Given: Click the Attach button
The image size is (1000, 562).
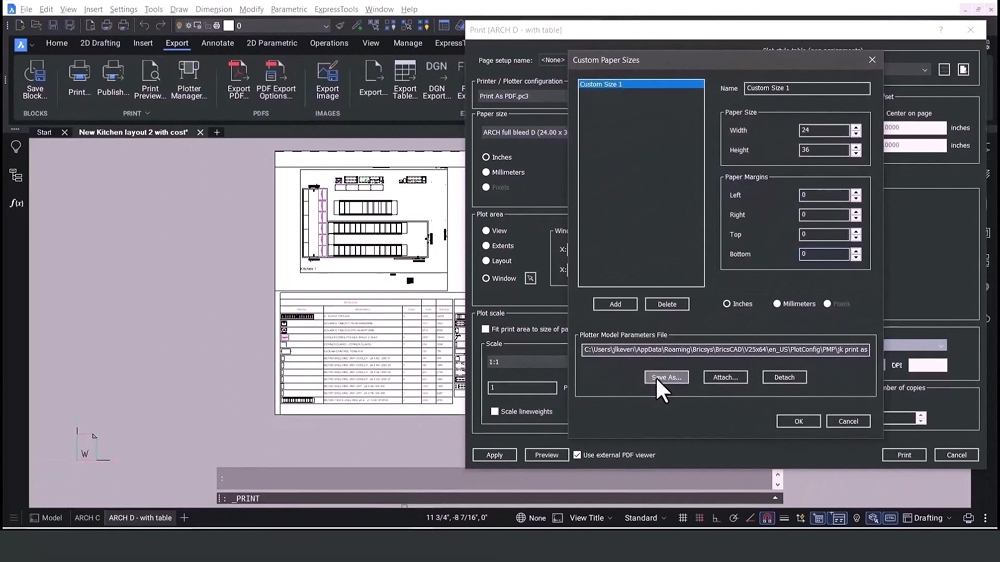Looking at the screenshot, I should pos(725,377).
